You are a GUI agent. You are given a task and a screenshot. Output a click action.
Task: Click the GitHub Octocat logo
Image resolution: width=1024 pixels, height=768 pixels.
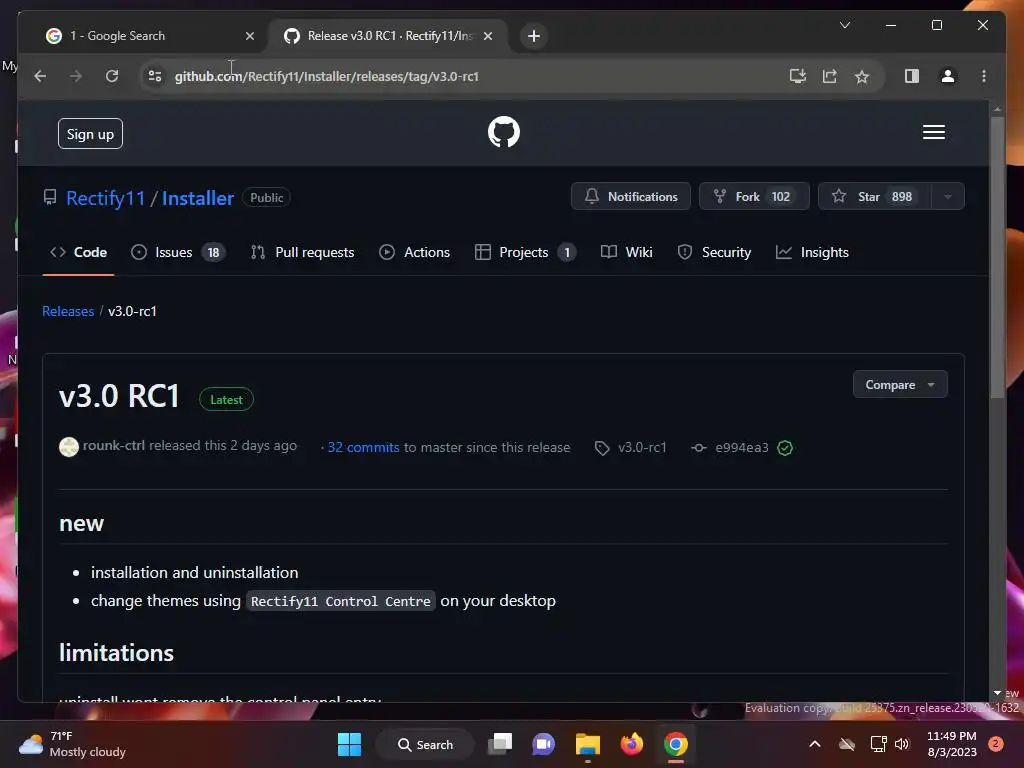[x=504, y=132]
